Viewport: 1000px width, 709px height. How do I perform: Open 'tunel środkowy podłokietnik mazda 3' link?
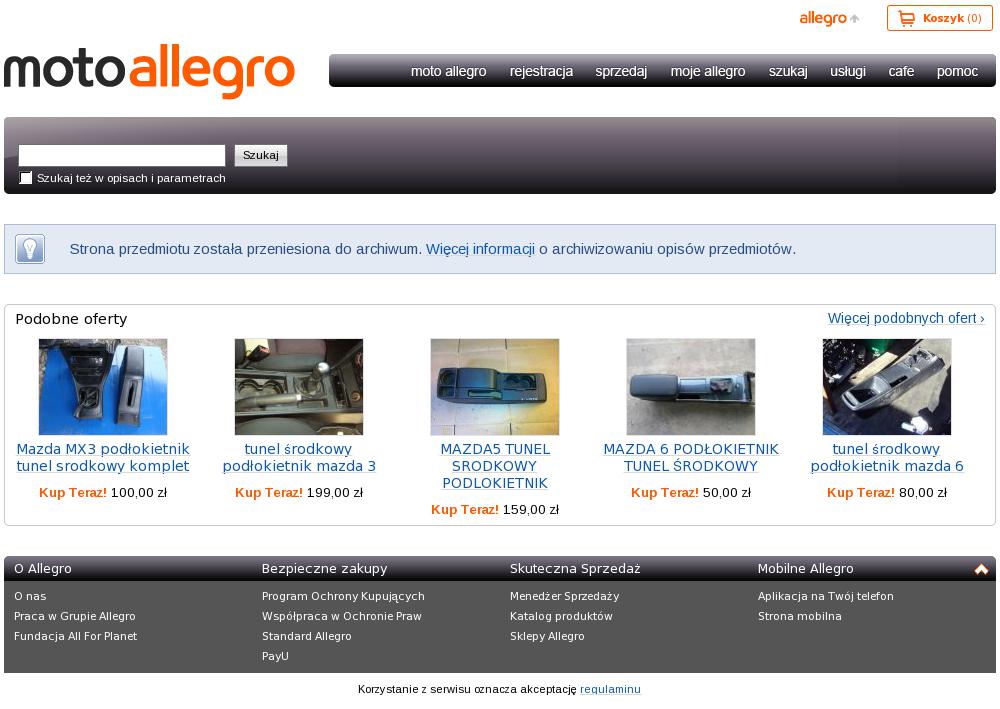click(x=298, y=457)
